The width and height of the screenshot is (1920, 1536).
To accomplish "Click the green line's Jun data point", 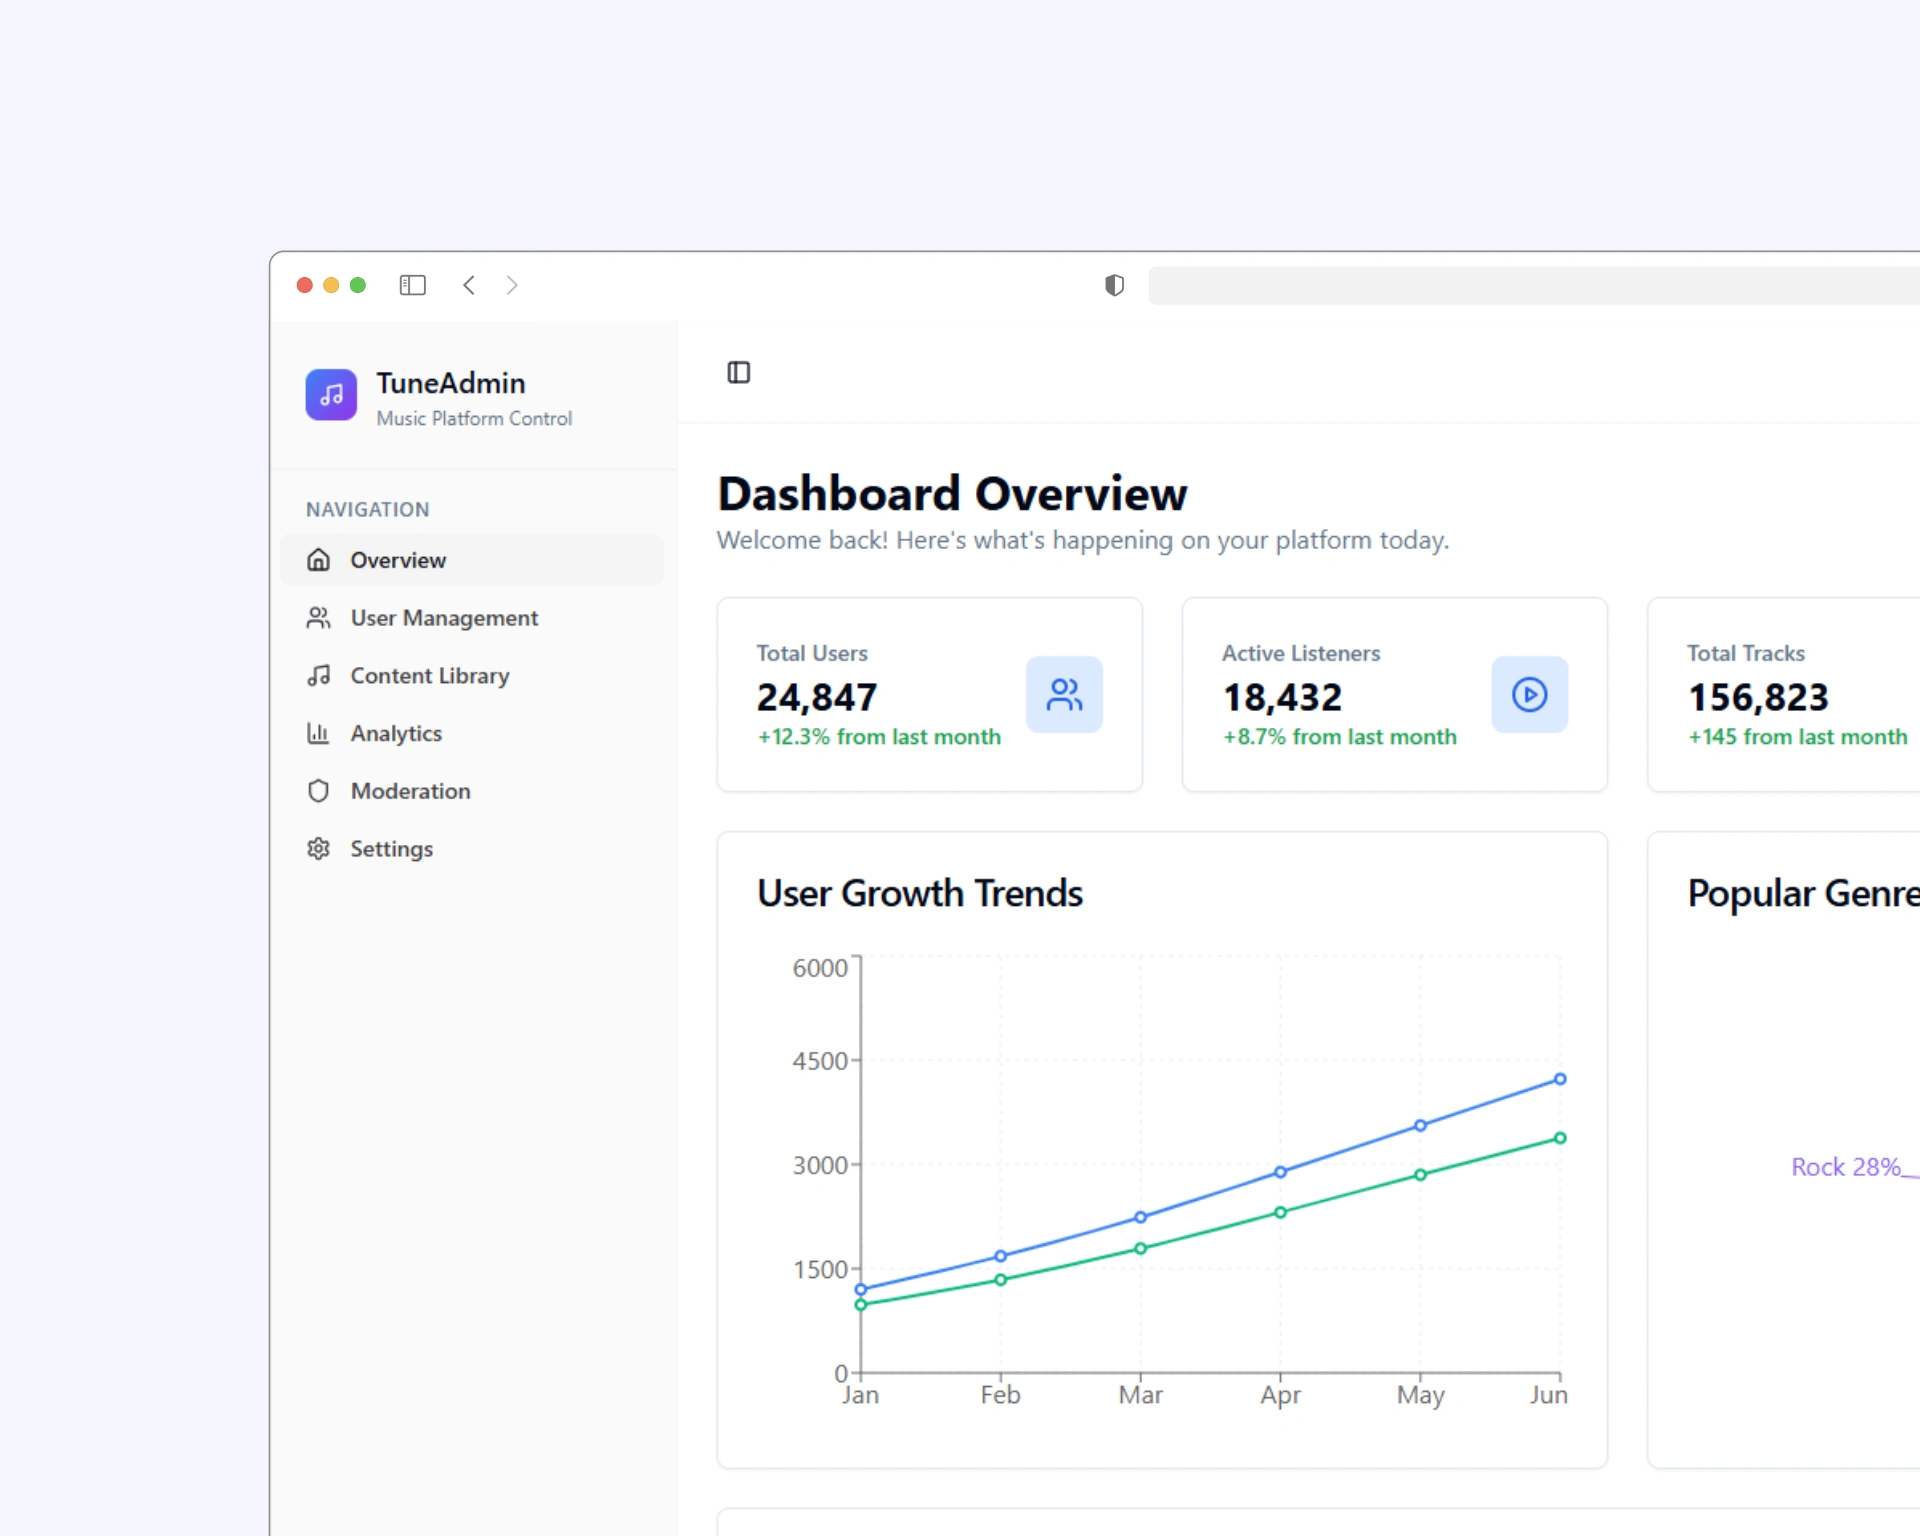I will coord(1560,1138).
